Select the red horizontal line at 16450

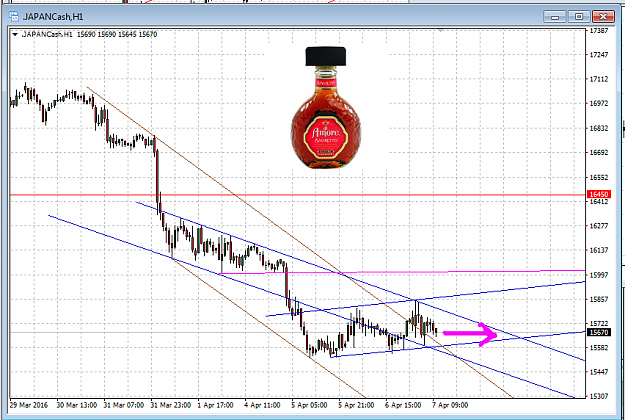297,195
